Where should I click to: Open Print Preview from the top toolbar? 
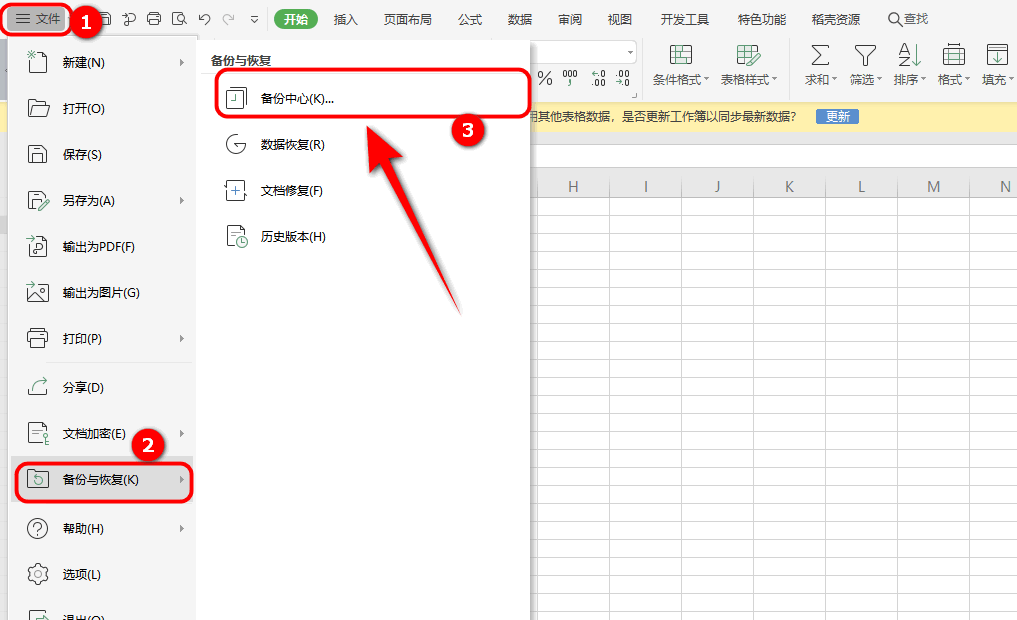coord(180,17)
